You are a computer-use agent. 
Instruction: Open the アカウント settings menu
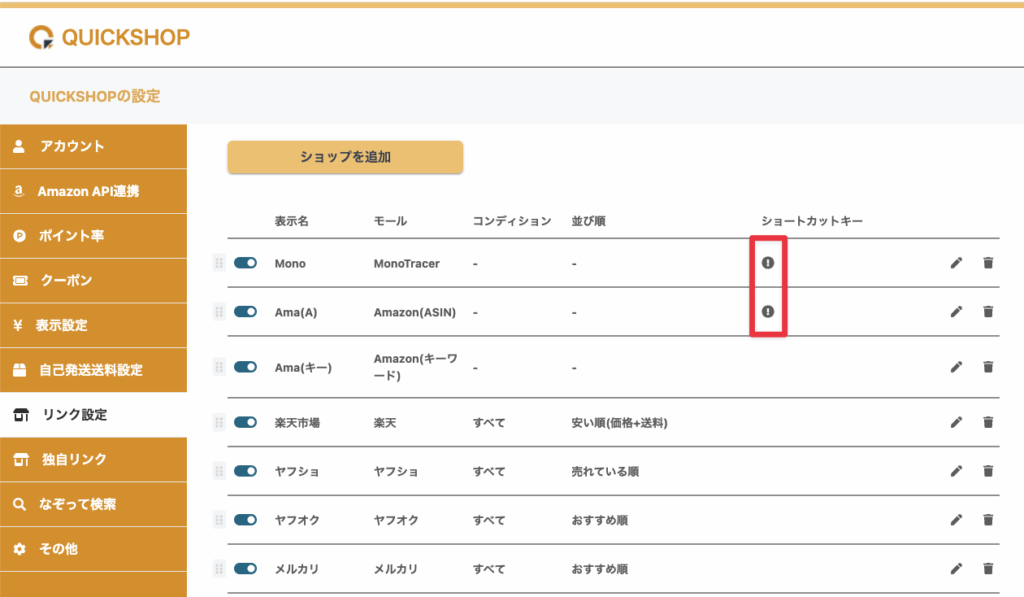(x=93, y=146)
